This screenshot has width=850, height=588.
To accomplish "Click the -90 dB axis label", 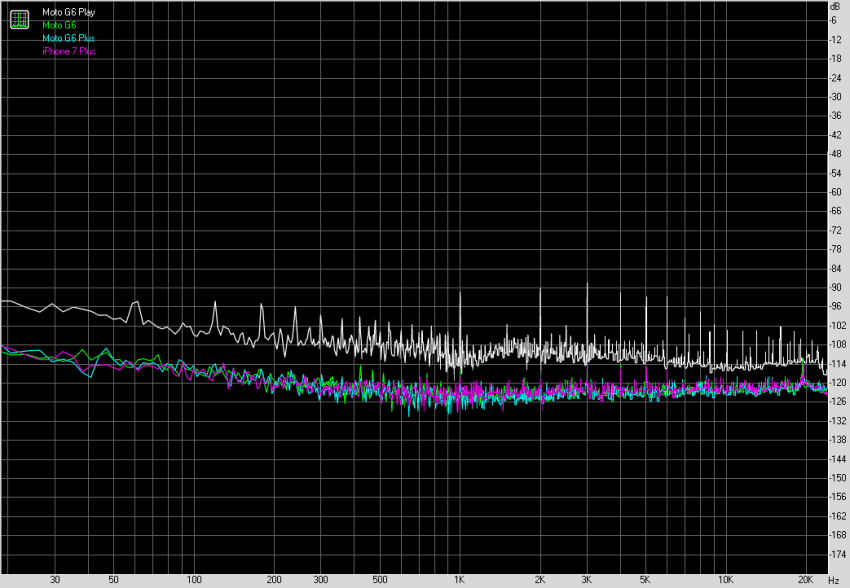I will click(x=835, y=287).
